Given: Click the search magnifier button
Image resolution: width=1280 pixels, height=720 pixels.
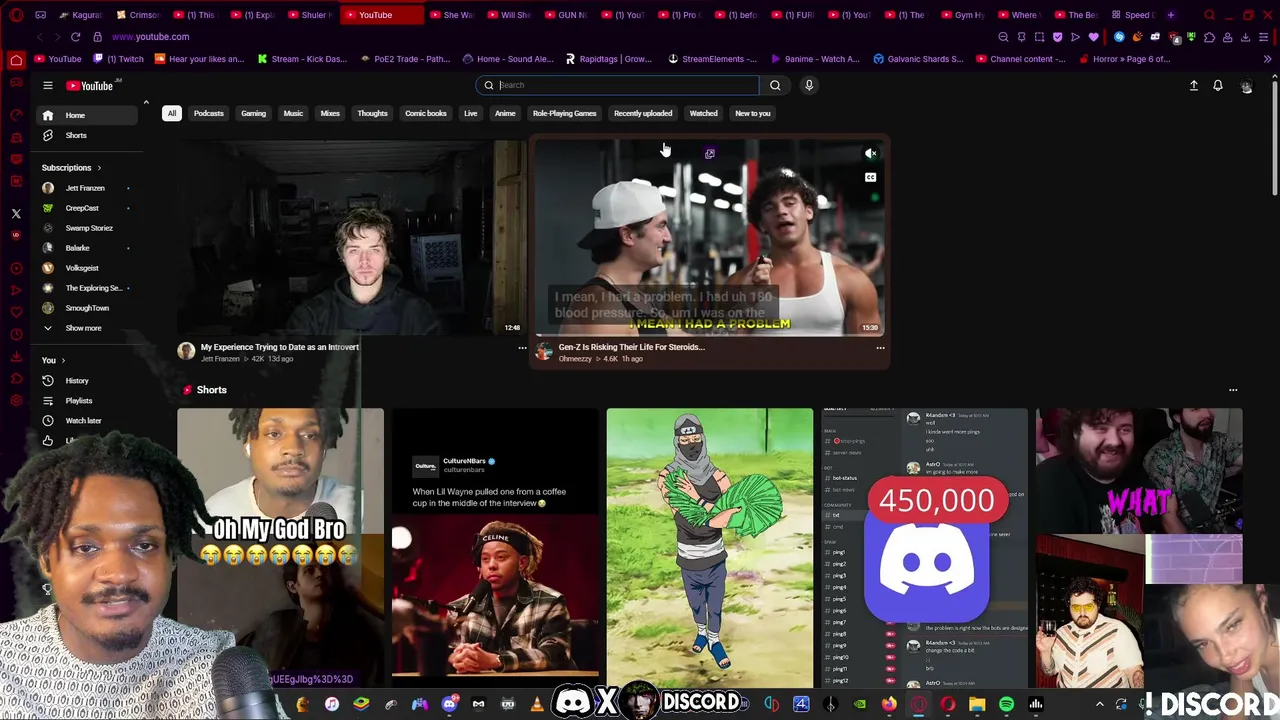Looking at the screenshot, I should tap(775, 85).
